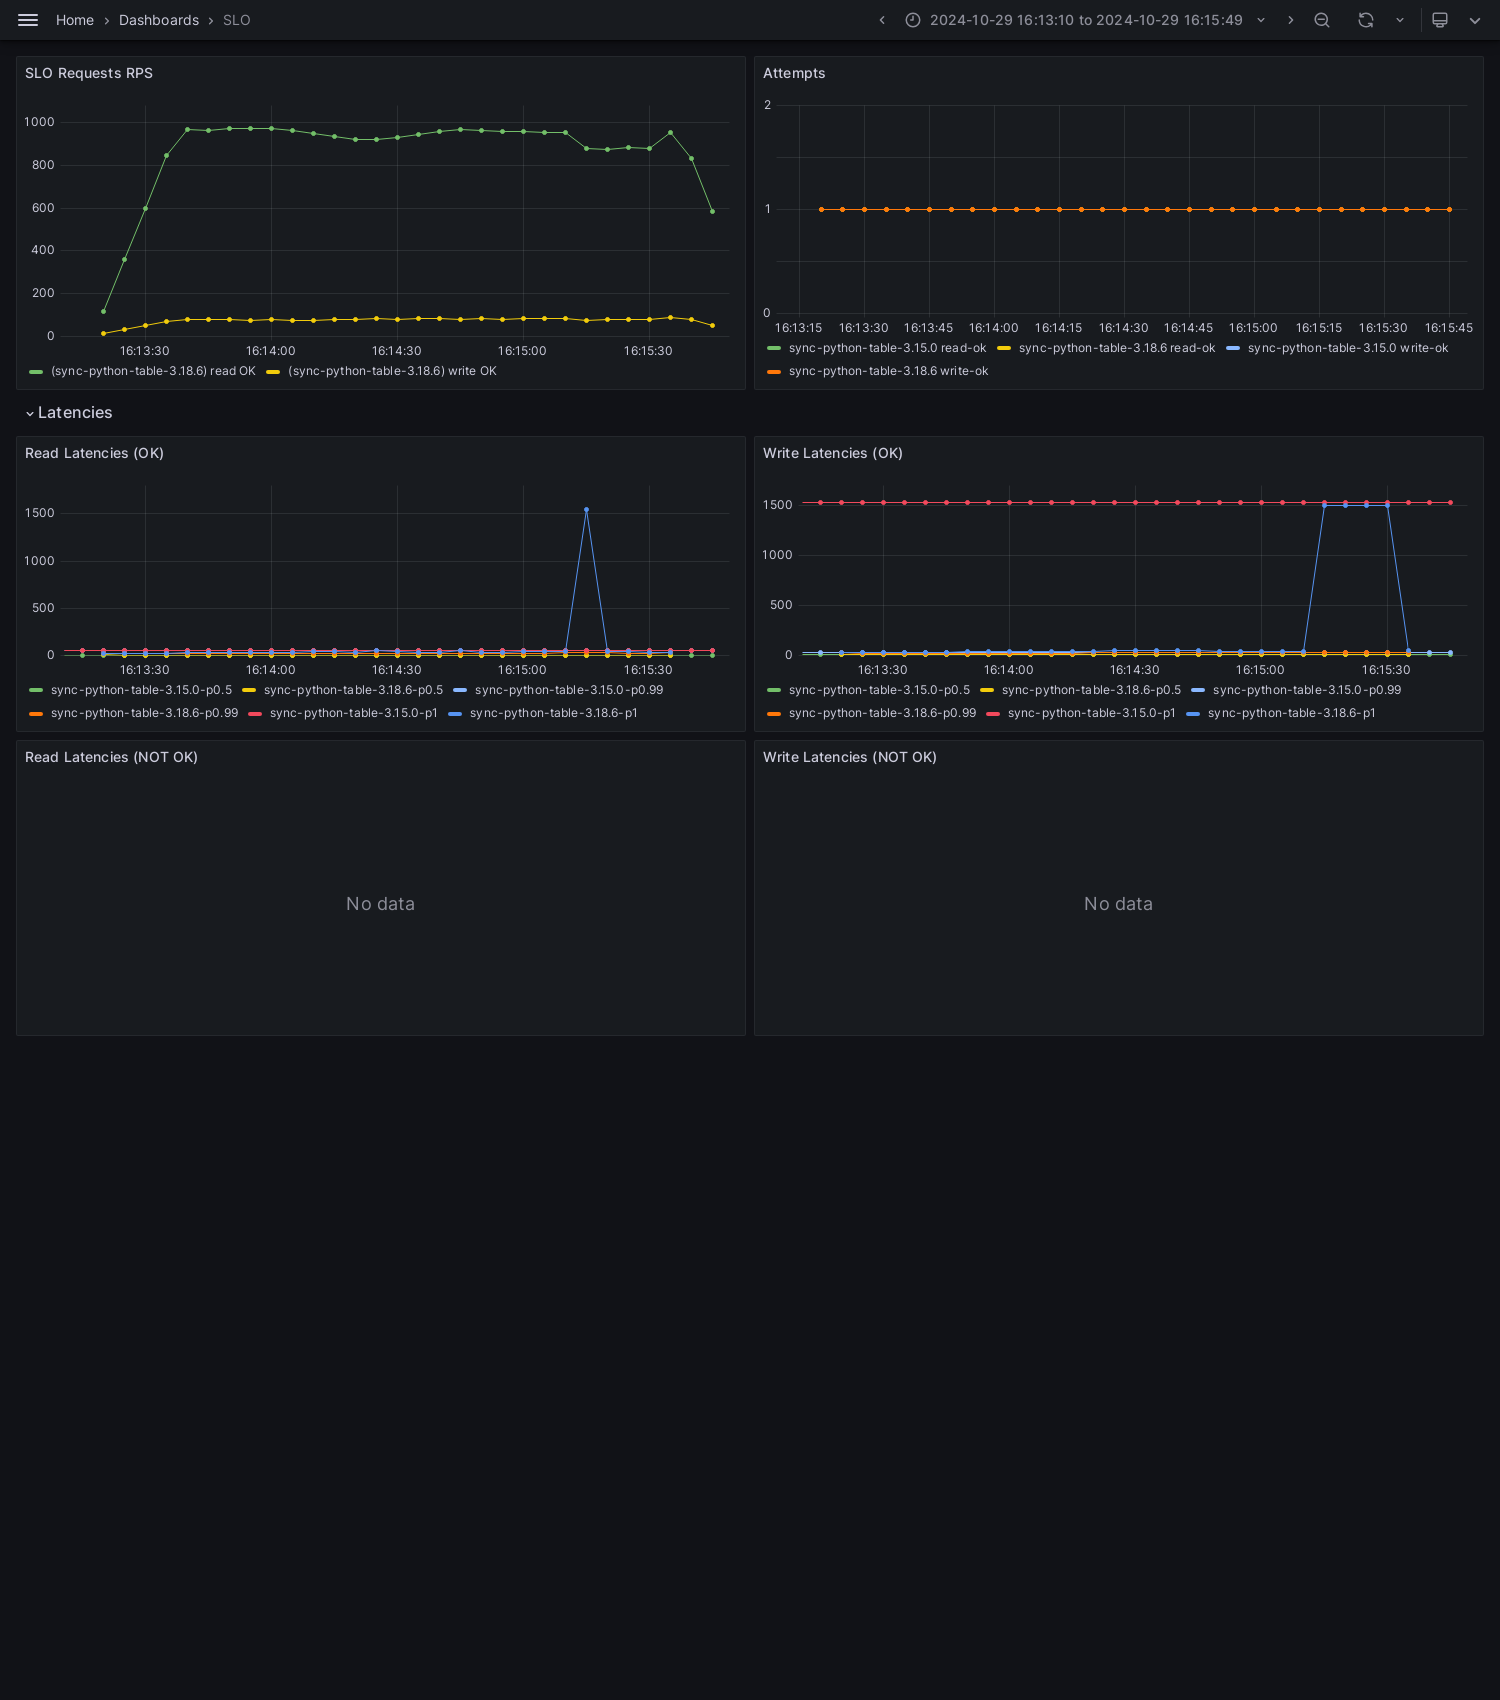Toggle 3.18.6 write-ok series in Attempts legend
Screen dimensions: 1500x1700
pyautogui.click(x=888, y=371)
